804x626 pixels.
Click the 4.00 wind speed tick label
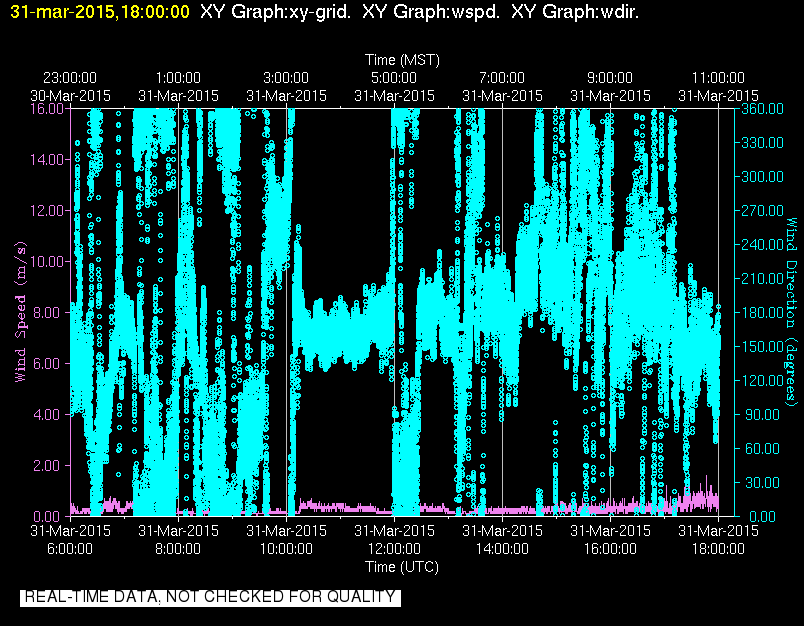pyautogui.click(x=49, y=414)
